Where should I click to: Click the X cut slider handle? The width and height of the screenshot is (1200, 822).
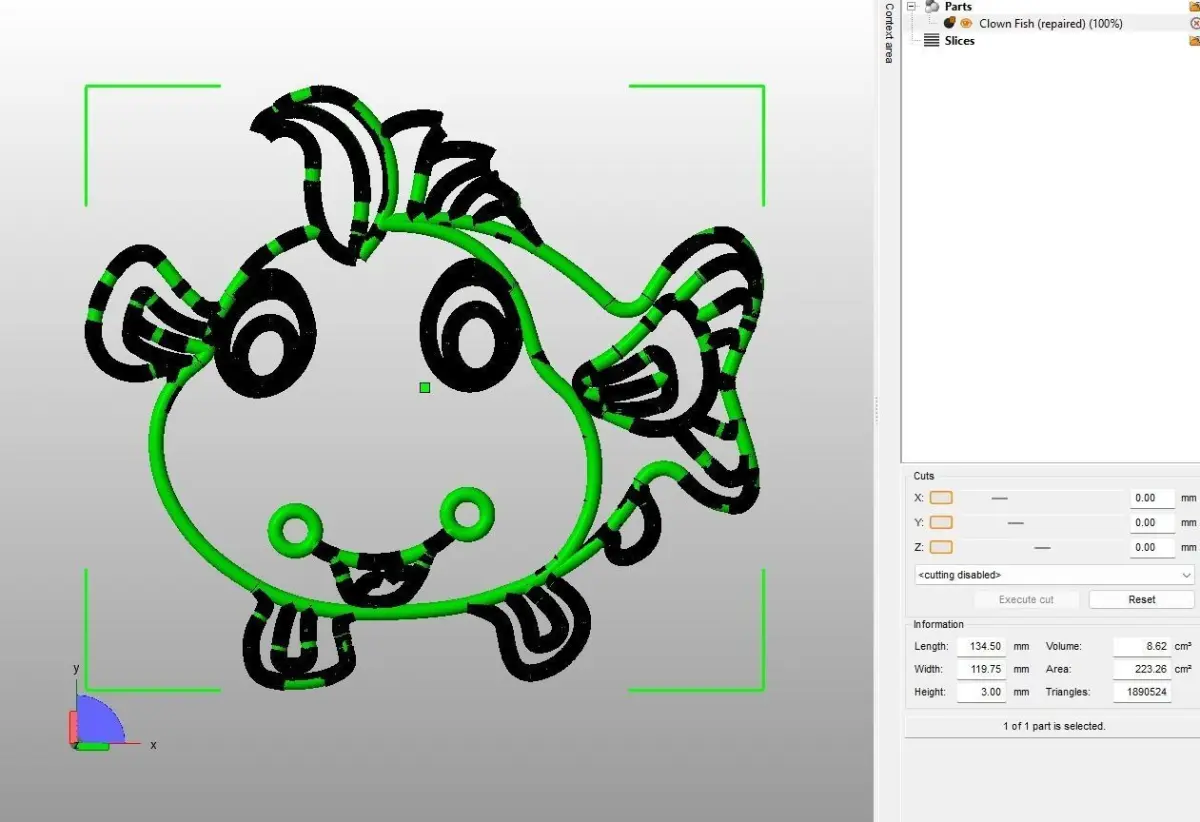pos(999,498)
